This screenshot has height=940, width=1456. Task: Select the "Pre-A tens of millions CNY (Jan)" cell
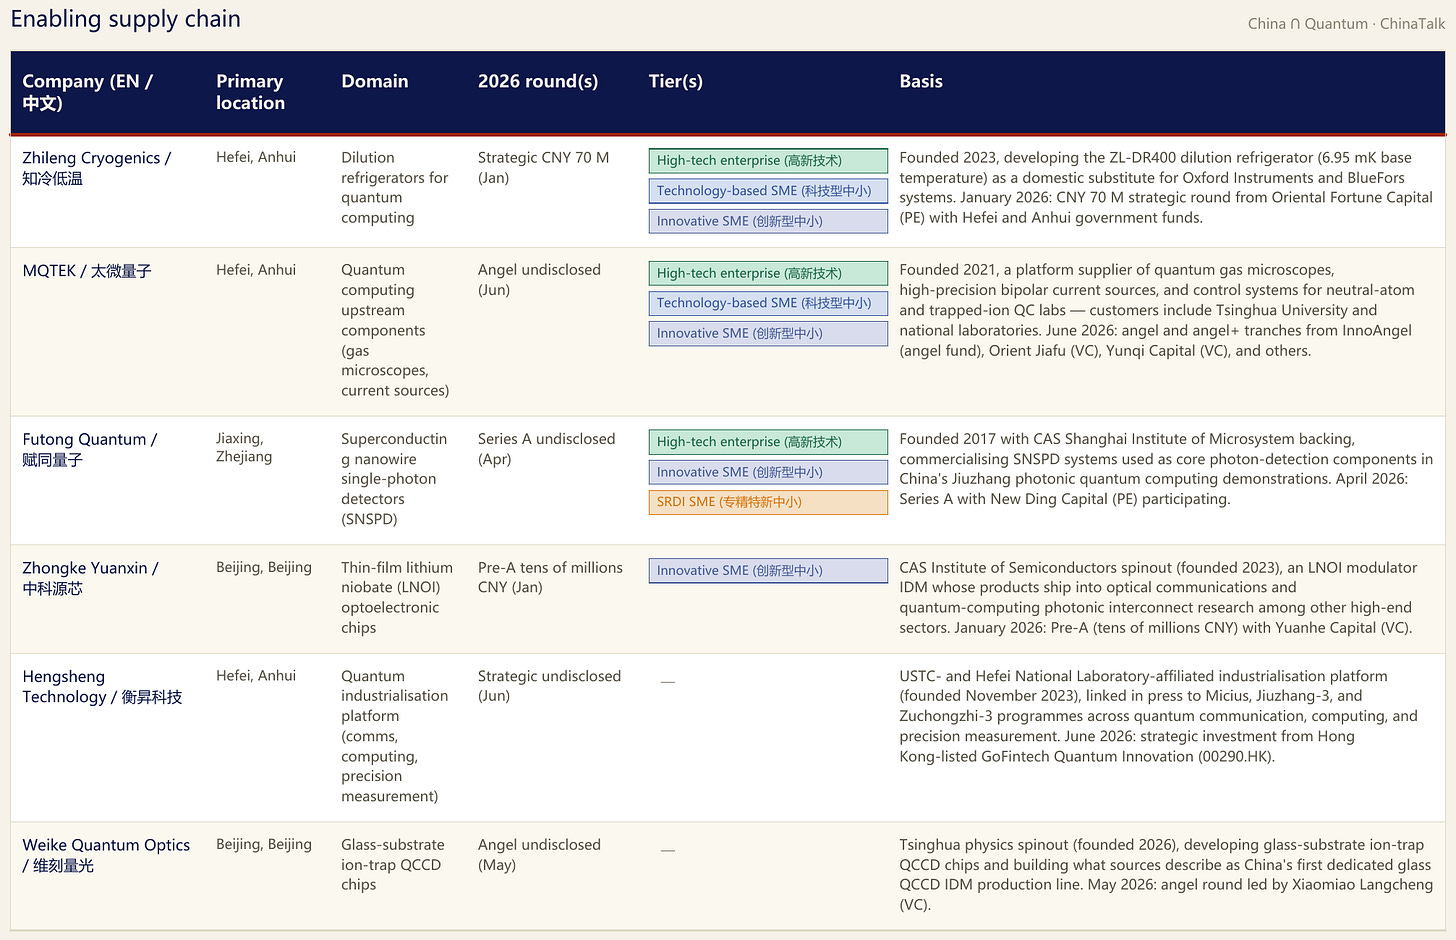coord(550,577)
